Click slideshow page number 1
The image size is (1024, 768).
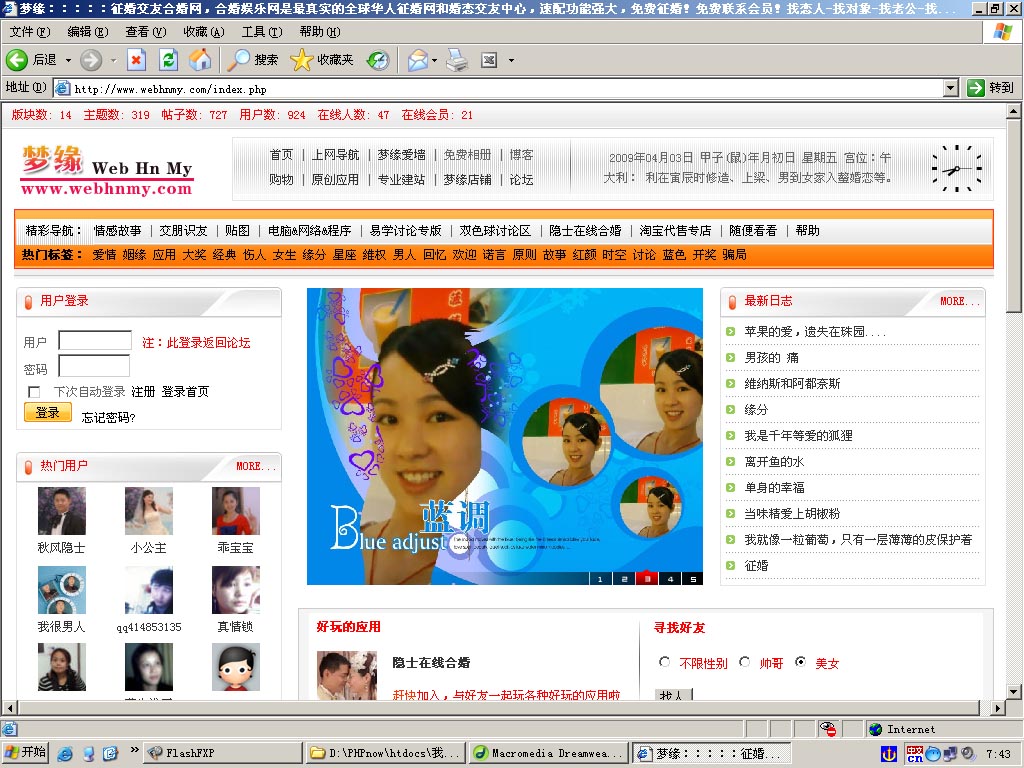[600, 579]
